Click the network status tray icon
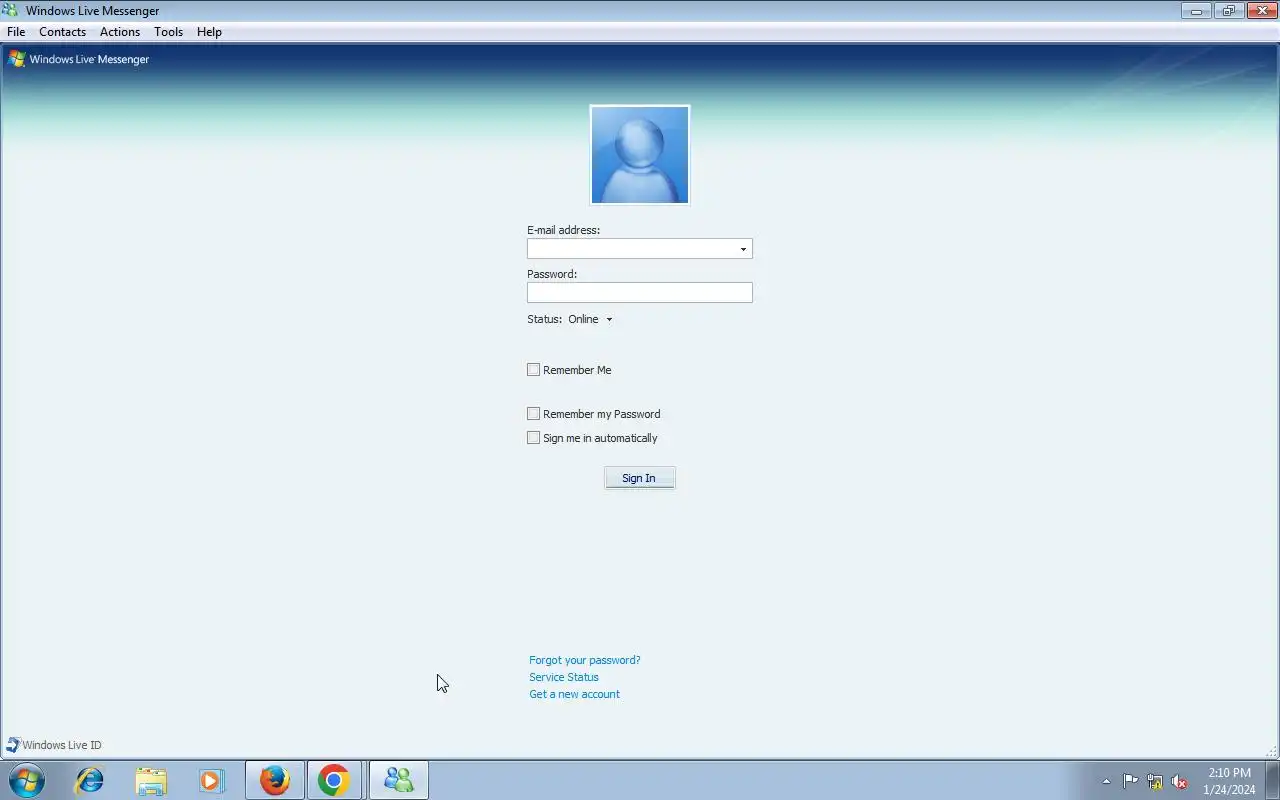 (x=1155, y=781)
